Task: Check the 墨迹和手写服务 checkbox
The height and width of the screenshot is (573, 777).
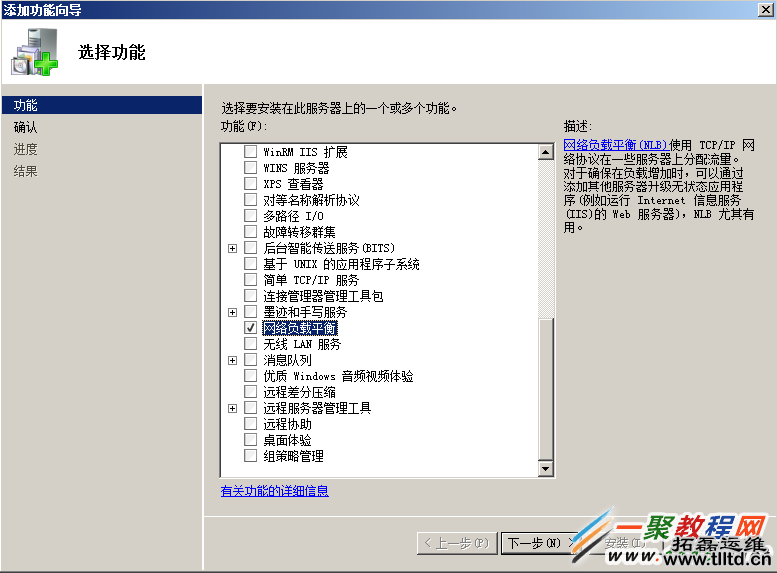Action: pyautogui.click(x=251, y=312)
